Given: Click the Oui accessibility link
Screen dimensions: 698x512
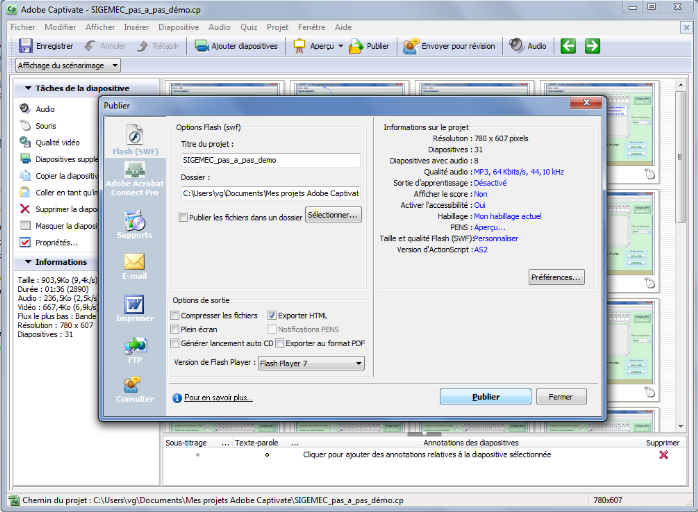Looking at the screenshot, I should click(x=479, y=205).
